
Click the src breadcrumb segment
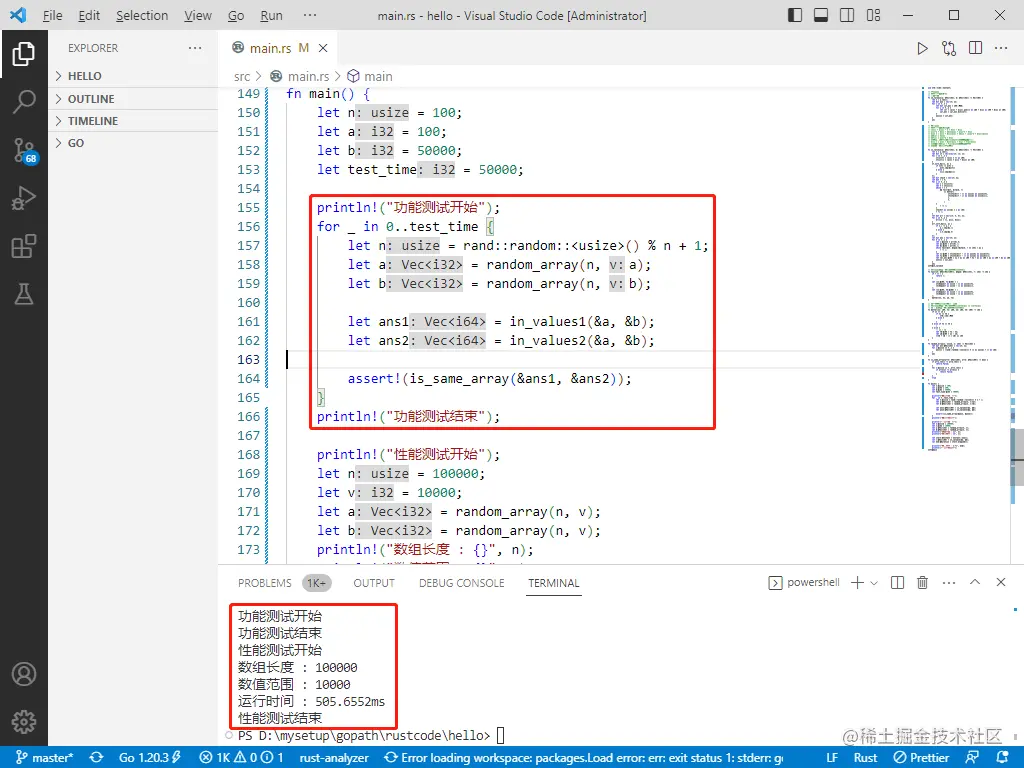[x=242, y=76]
